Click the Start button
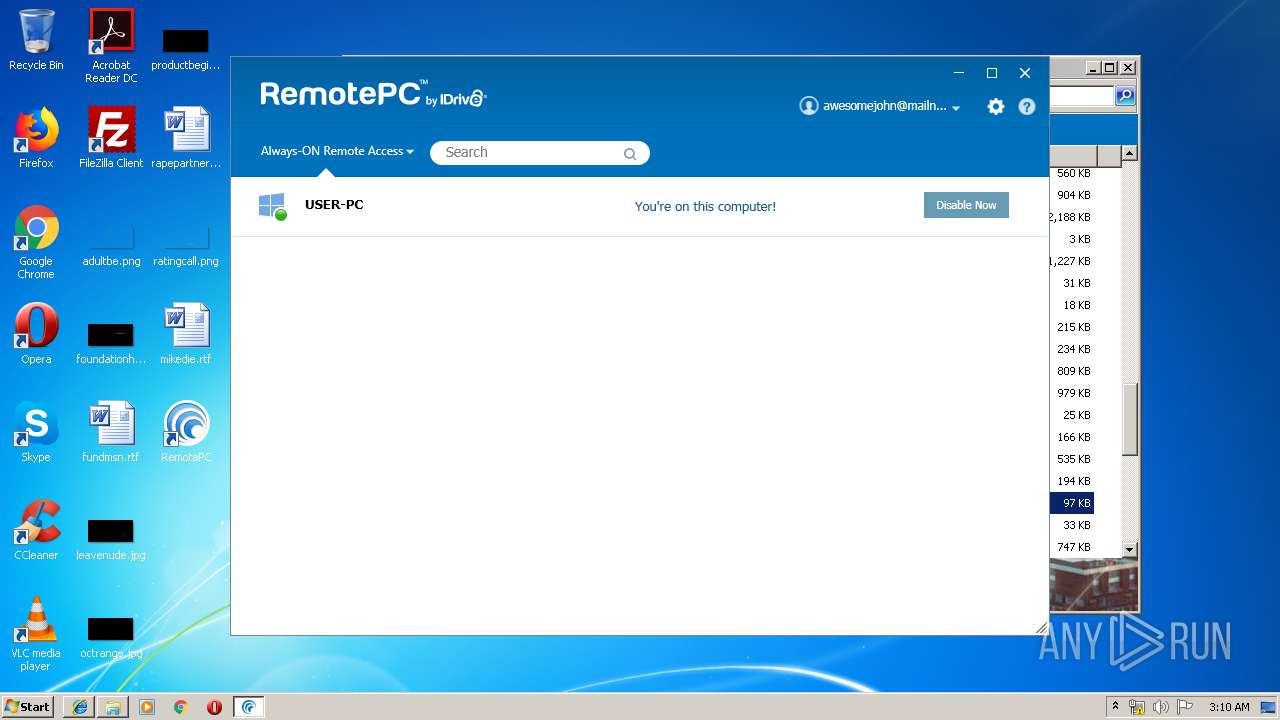1280x720 pixels. 28,706
